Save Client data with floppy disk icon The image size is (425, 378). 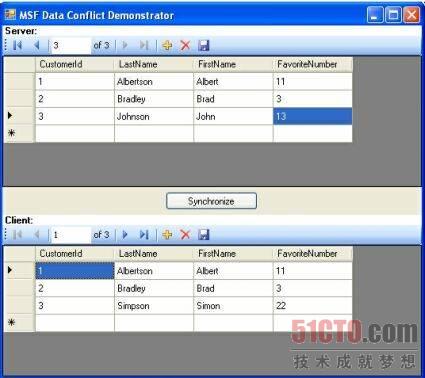204,235
